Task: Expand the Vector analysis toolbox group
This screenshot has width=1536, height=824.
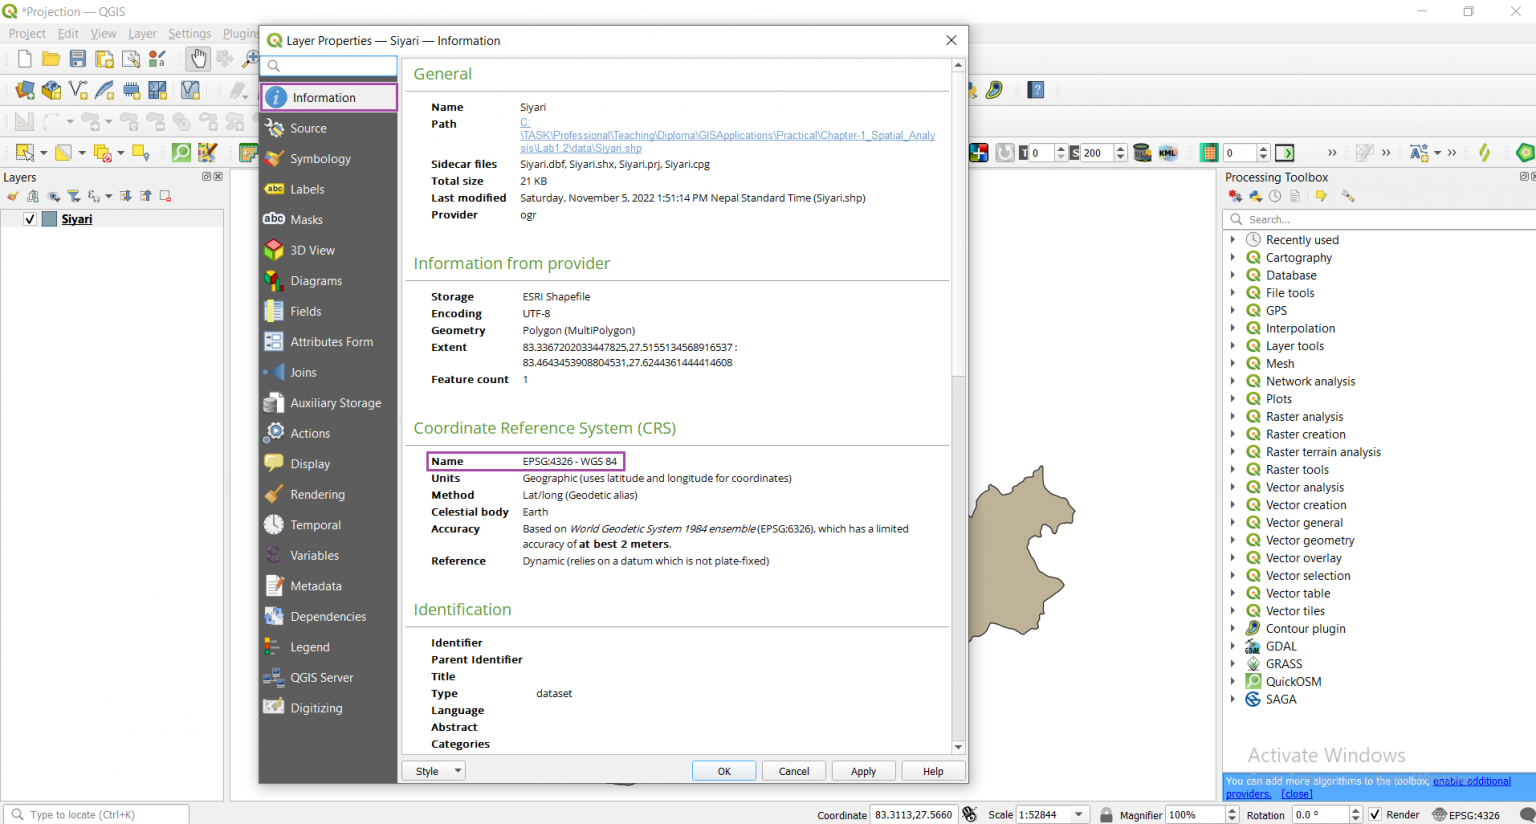Action: pos(1234,487)
